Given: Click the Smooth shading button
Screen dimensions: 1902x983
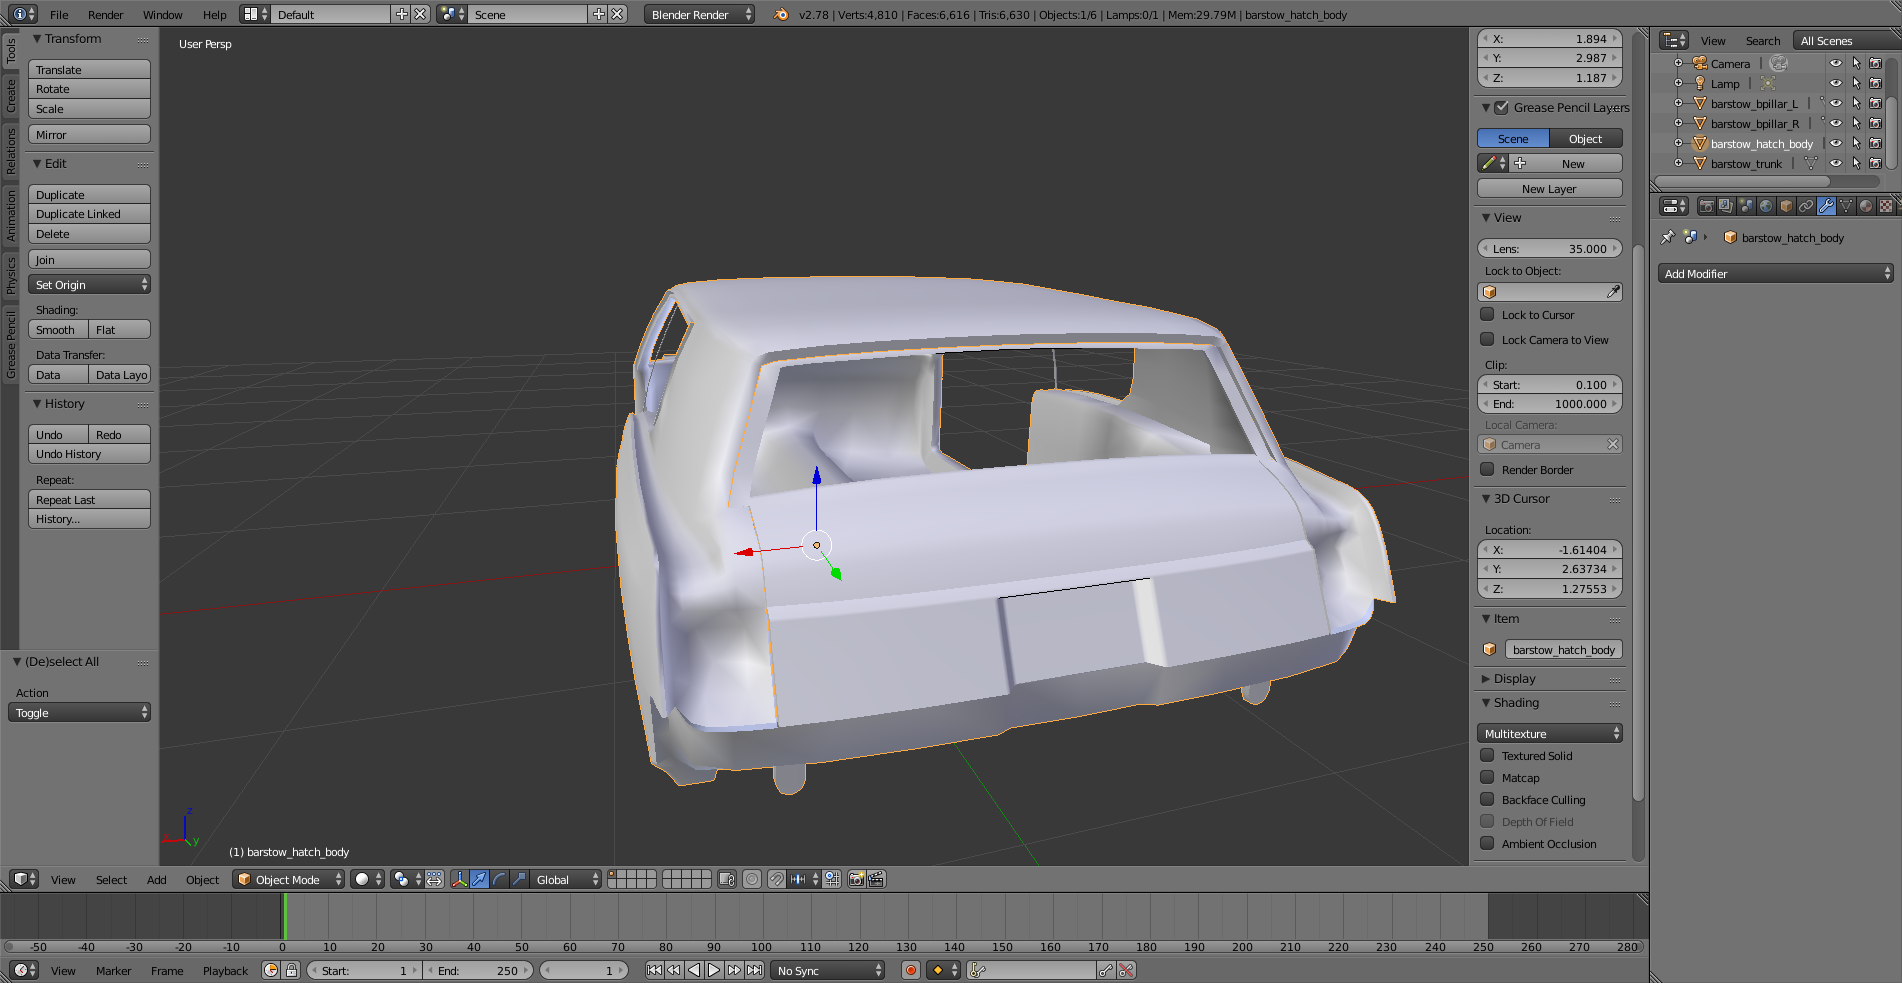Looking at the screenshot, I should pyautogui.click(x=57, y=330).
